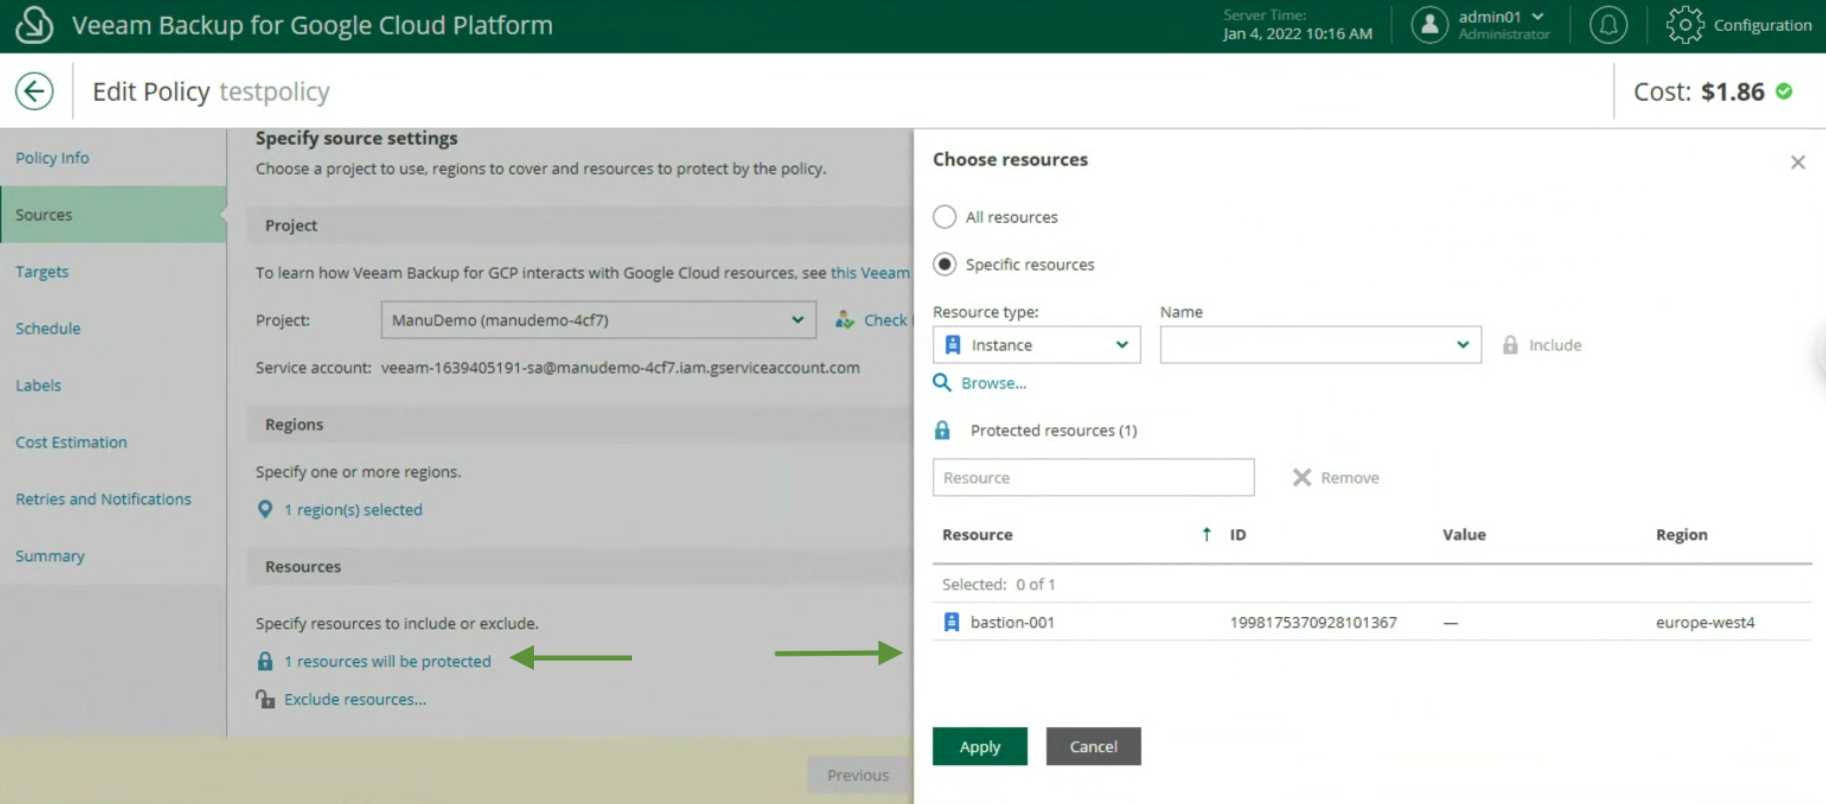Click the Cancel button

click(1093, 746)
